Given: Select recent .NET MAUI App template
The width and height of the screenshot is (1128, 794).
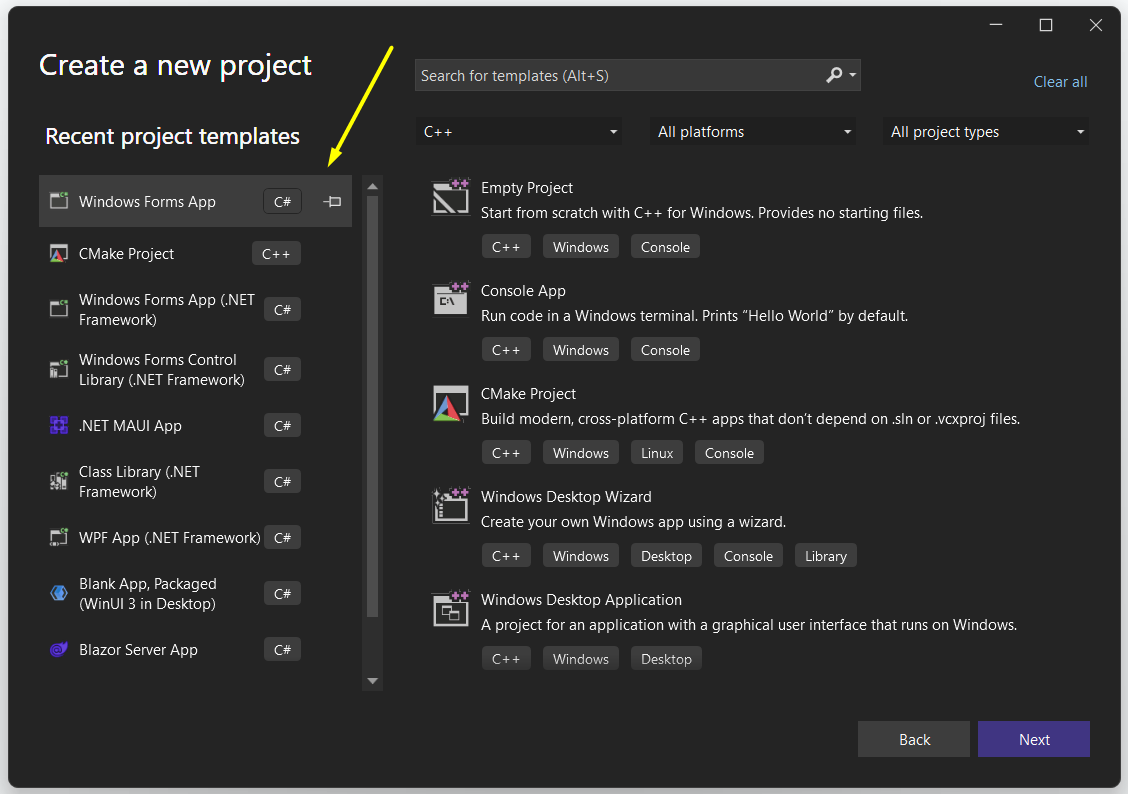Looking at the screenshot, I should [195, 425].
